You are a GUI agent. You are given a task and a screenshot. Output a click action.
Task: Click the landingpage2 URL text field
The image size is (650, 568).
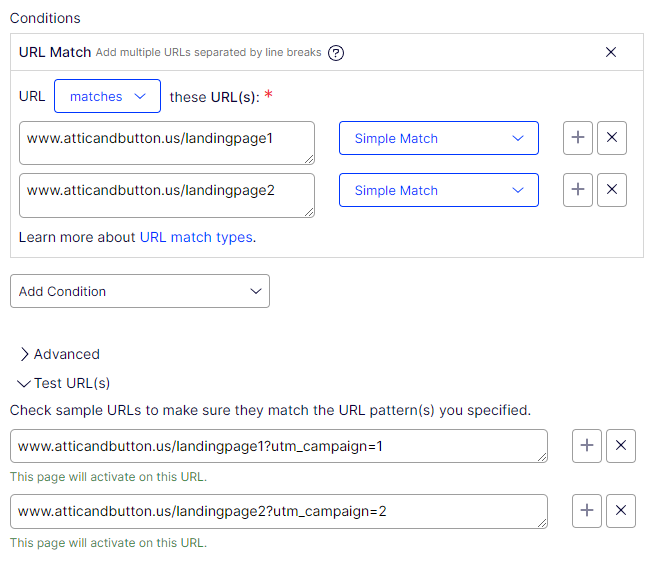166,194
